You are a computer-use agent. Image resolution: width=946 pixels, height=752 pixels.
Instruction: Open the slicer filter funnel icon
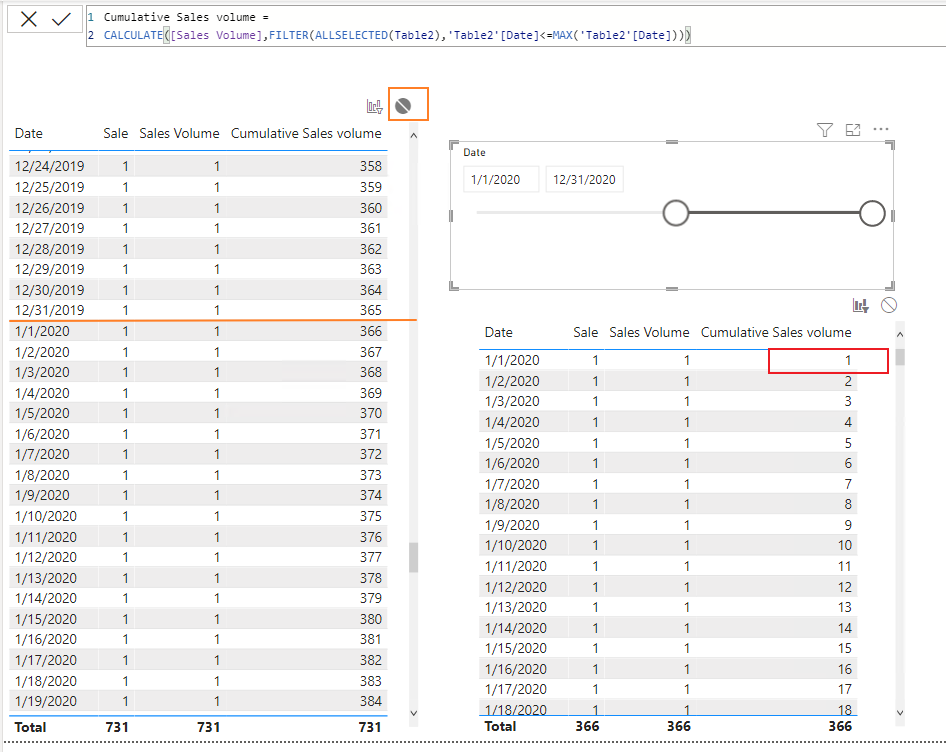[x=824, y=130]
